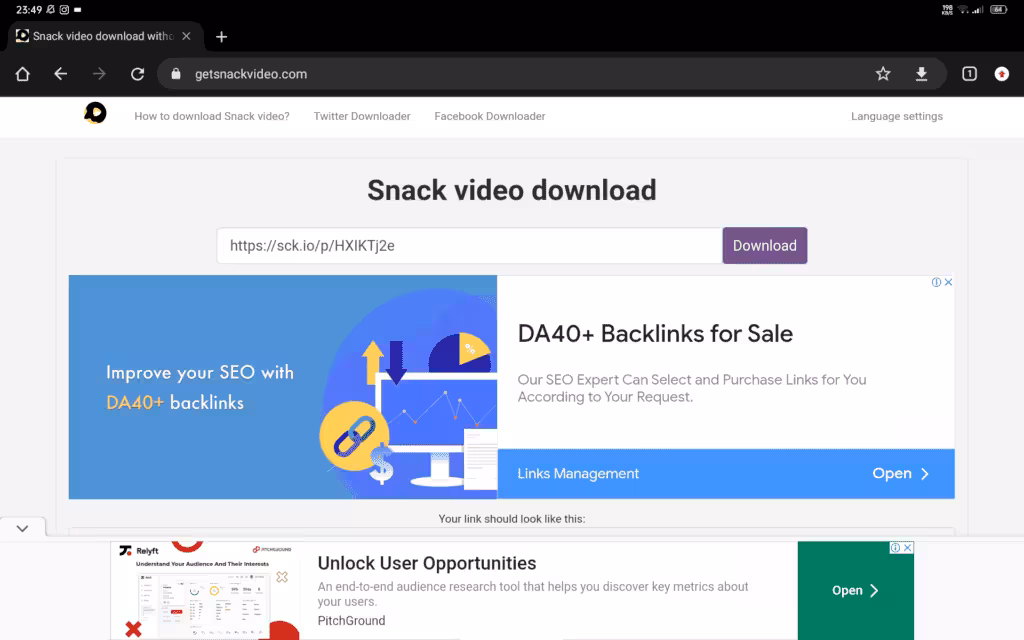Image resolution: width=1024 pixels, height=640 pixels.
Task: Go to browser home page
Action: (x=22, y=74)
